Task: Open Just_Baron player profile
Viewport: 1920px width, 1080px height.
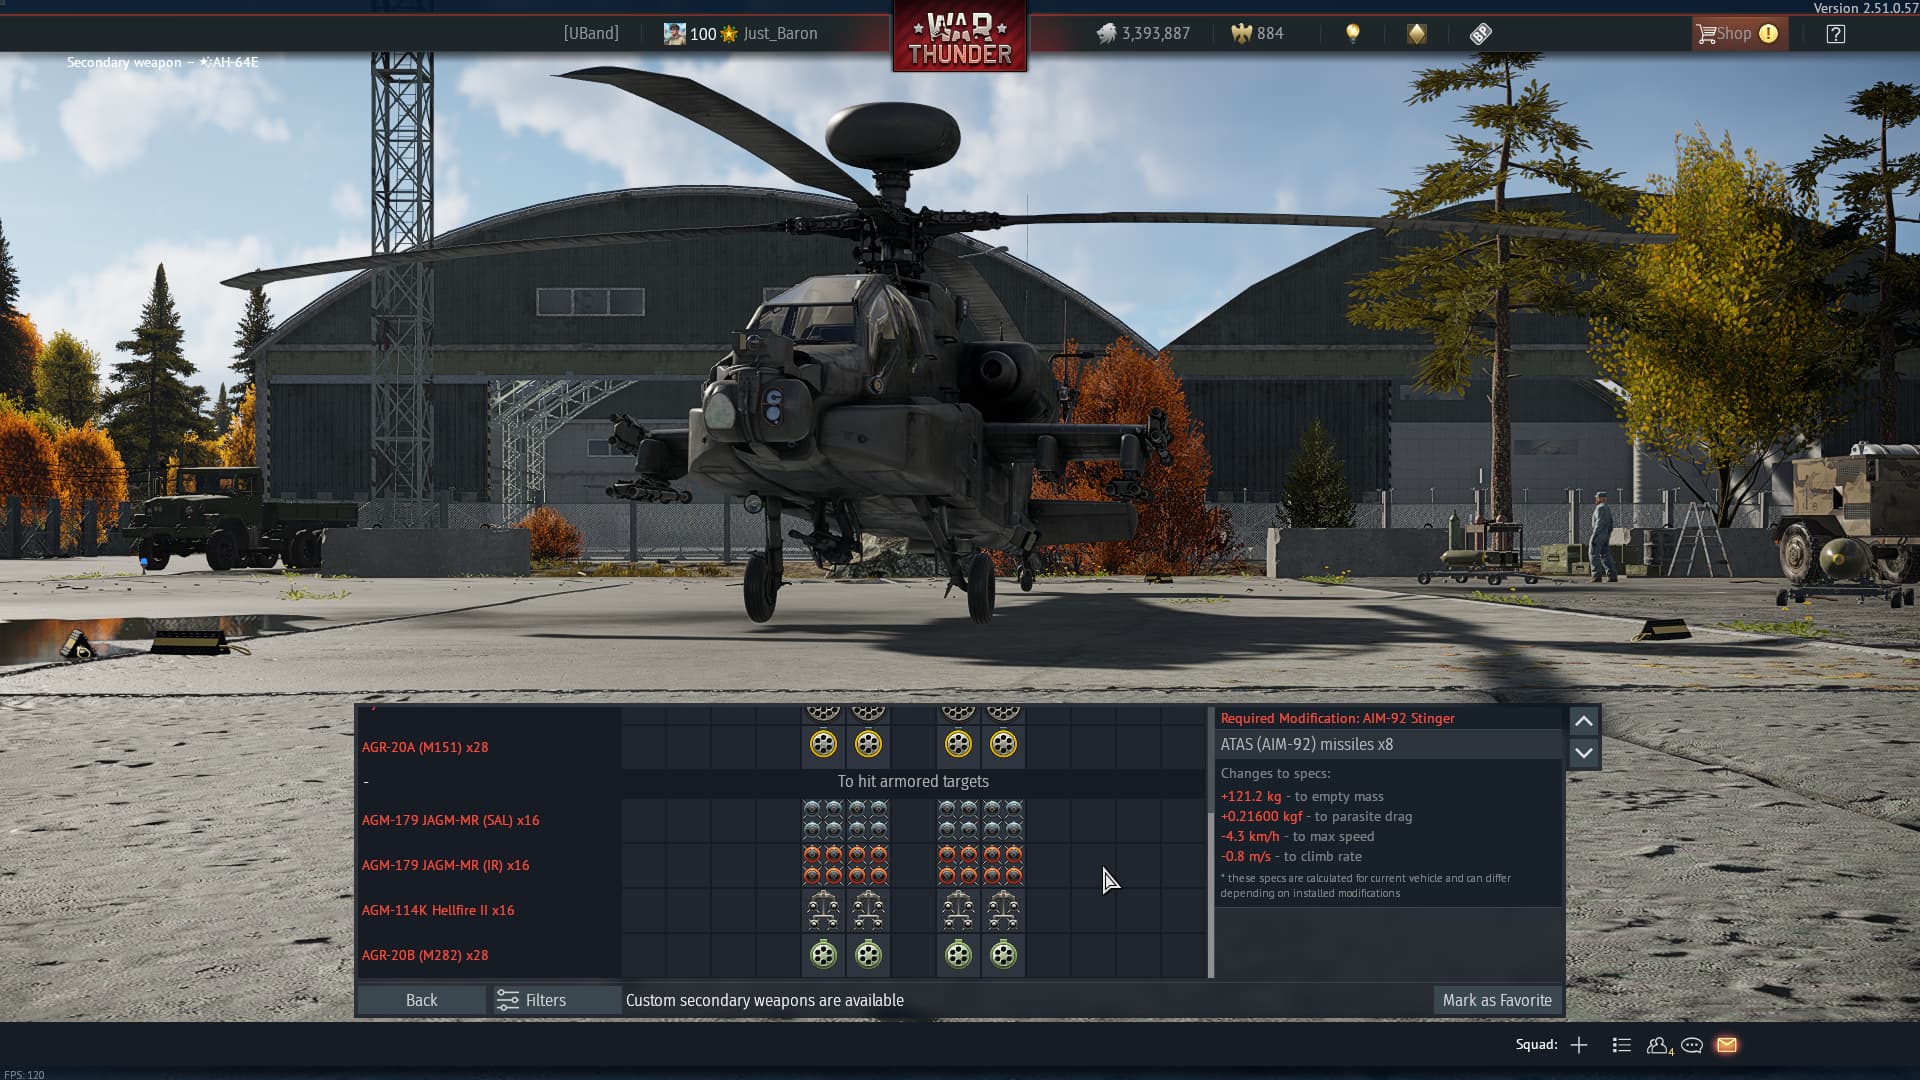Action: tap(779, 33)
